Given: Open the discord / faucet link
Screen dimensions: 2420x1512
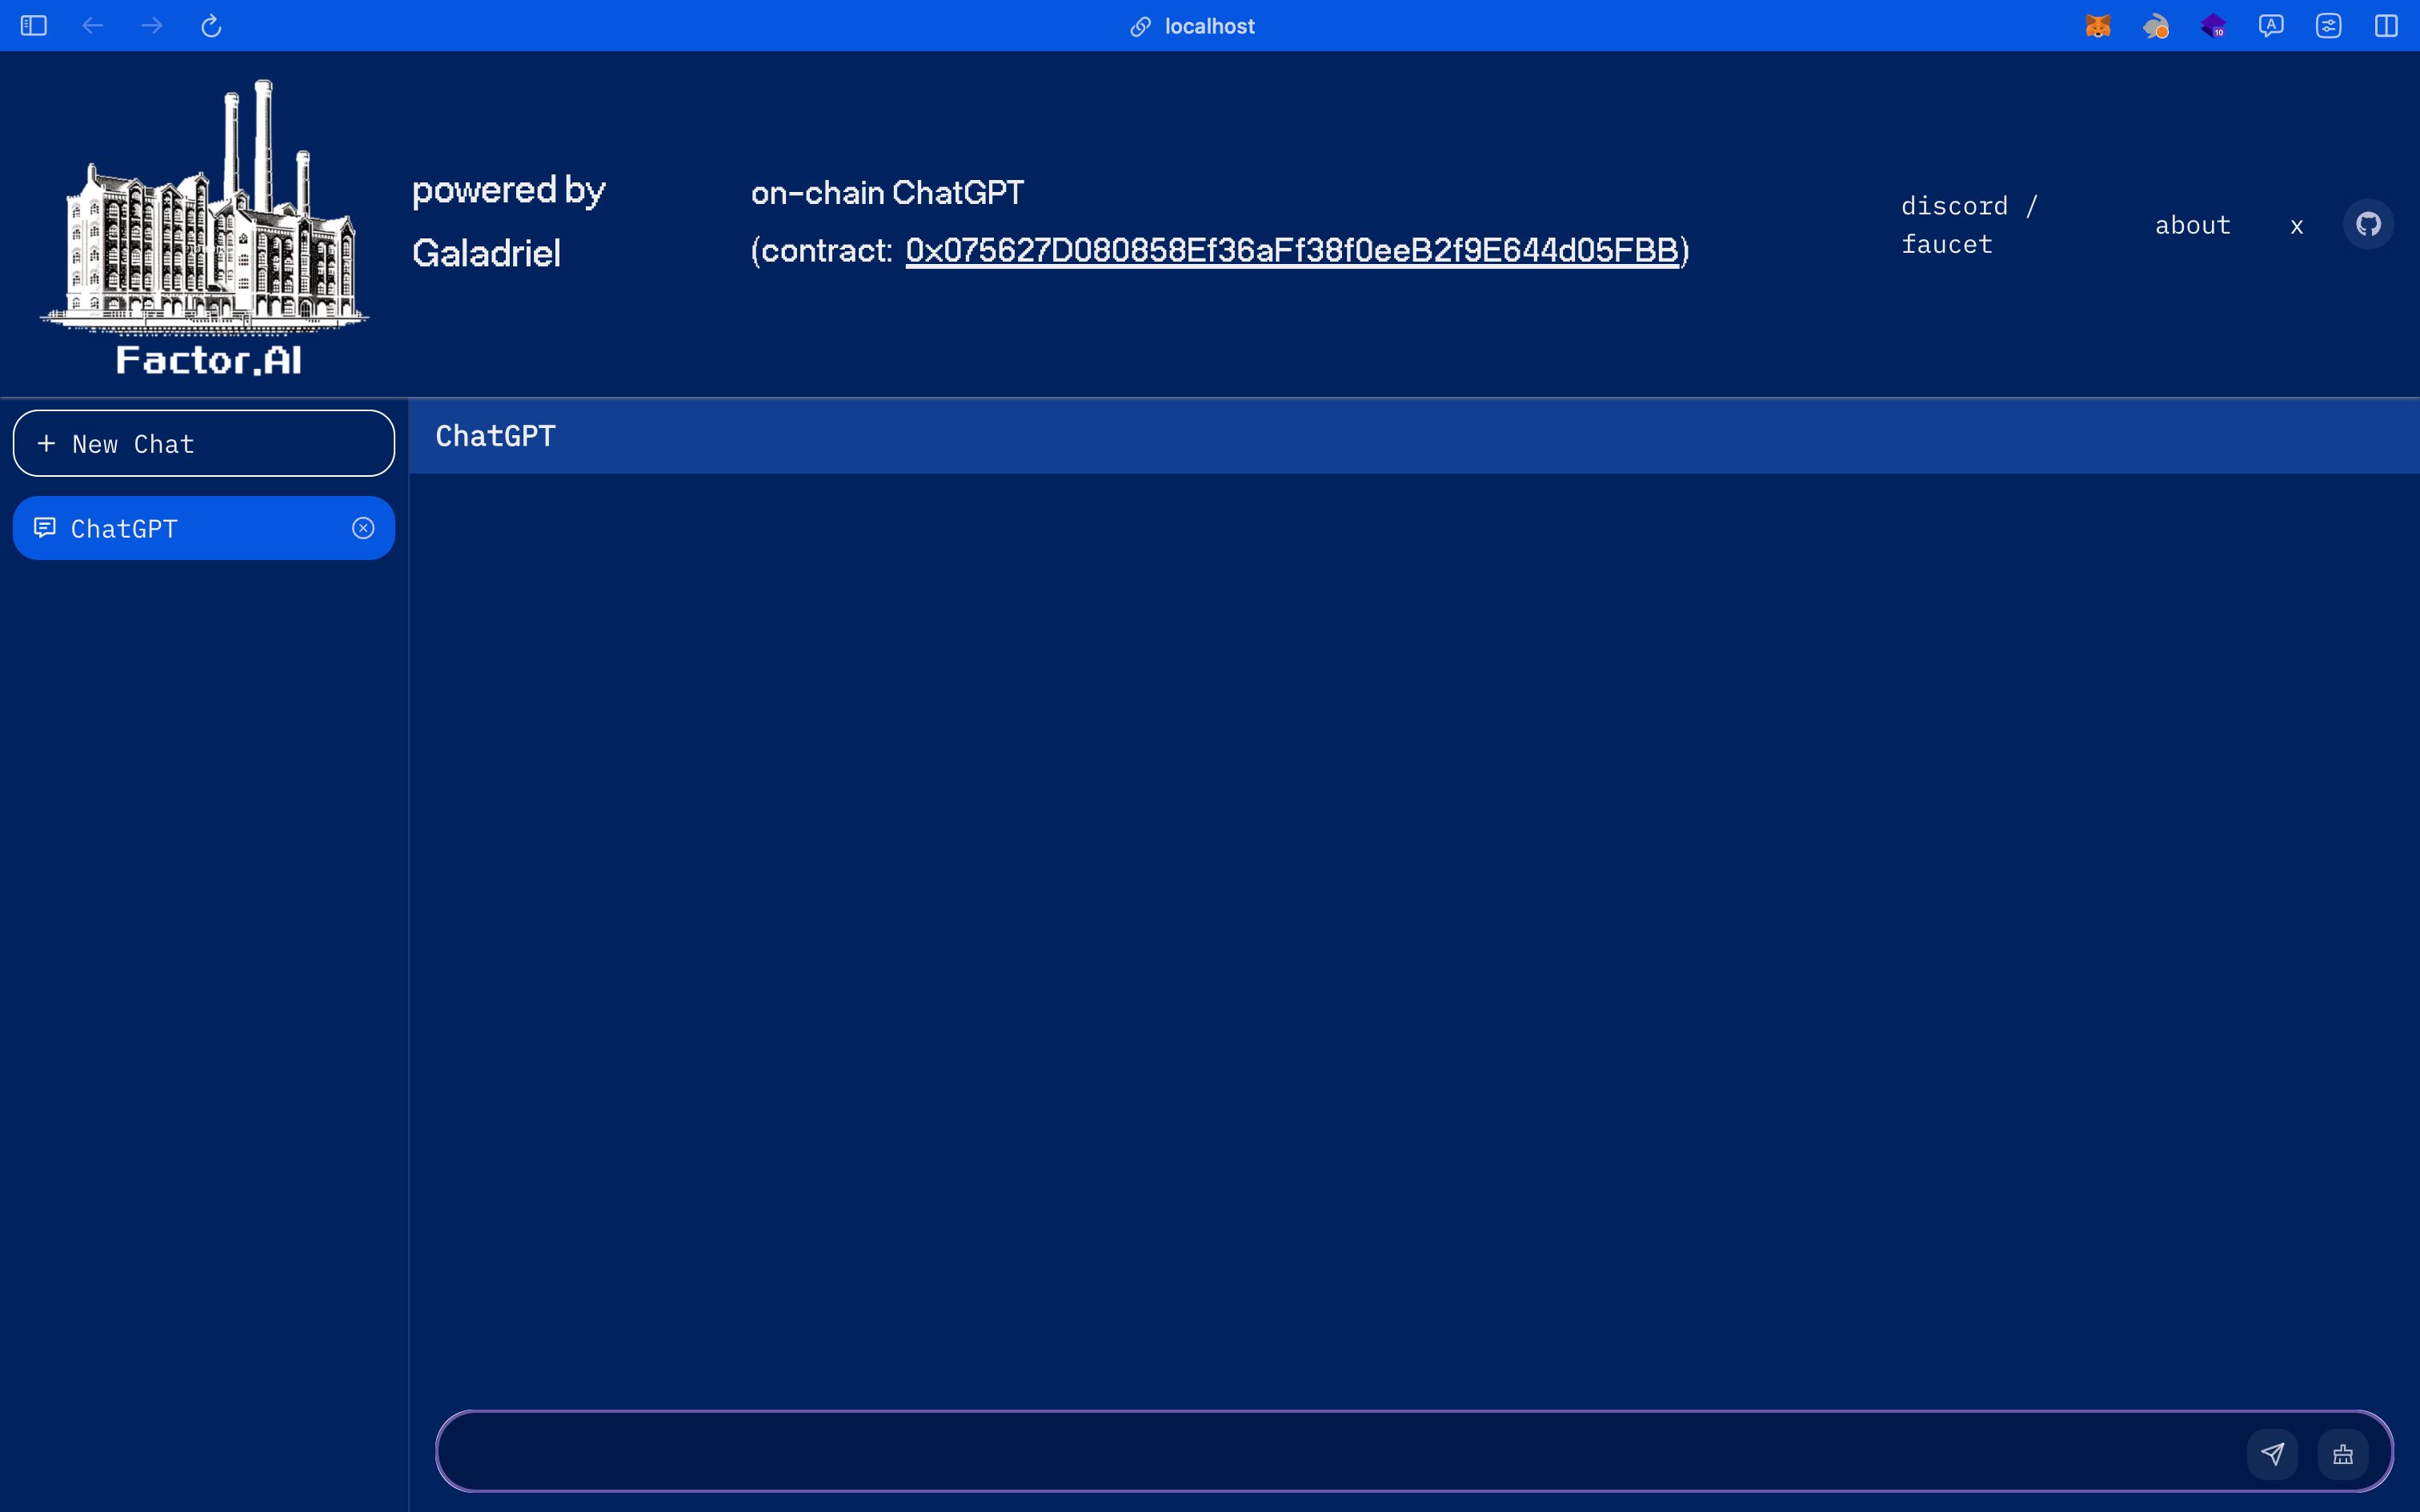Looking at the screenshot, I should 1969,223.
